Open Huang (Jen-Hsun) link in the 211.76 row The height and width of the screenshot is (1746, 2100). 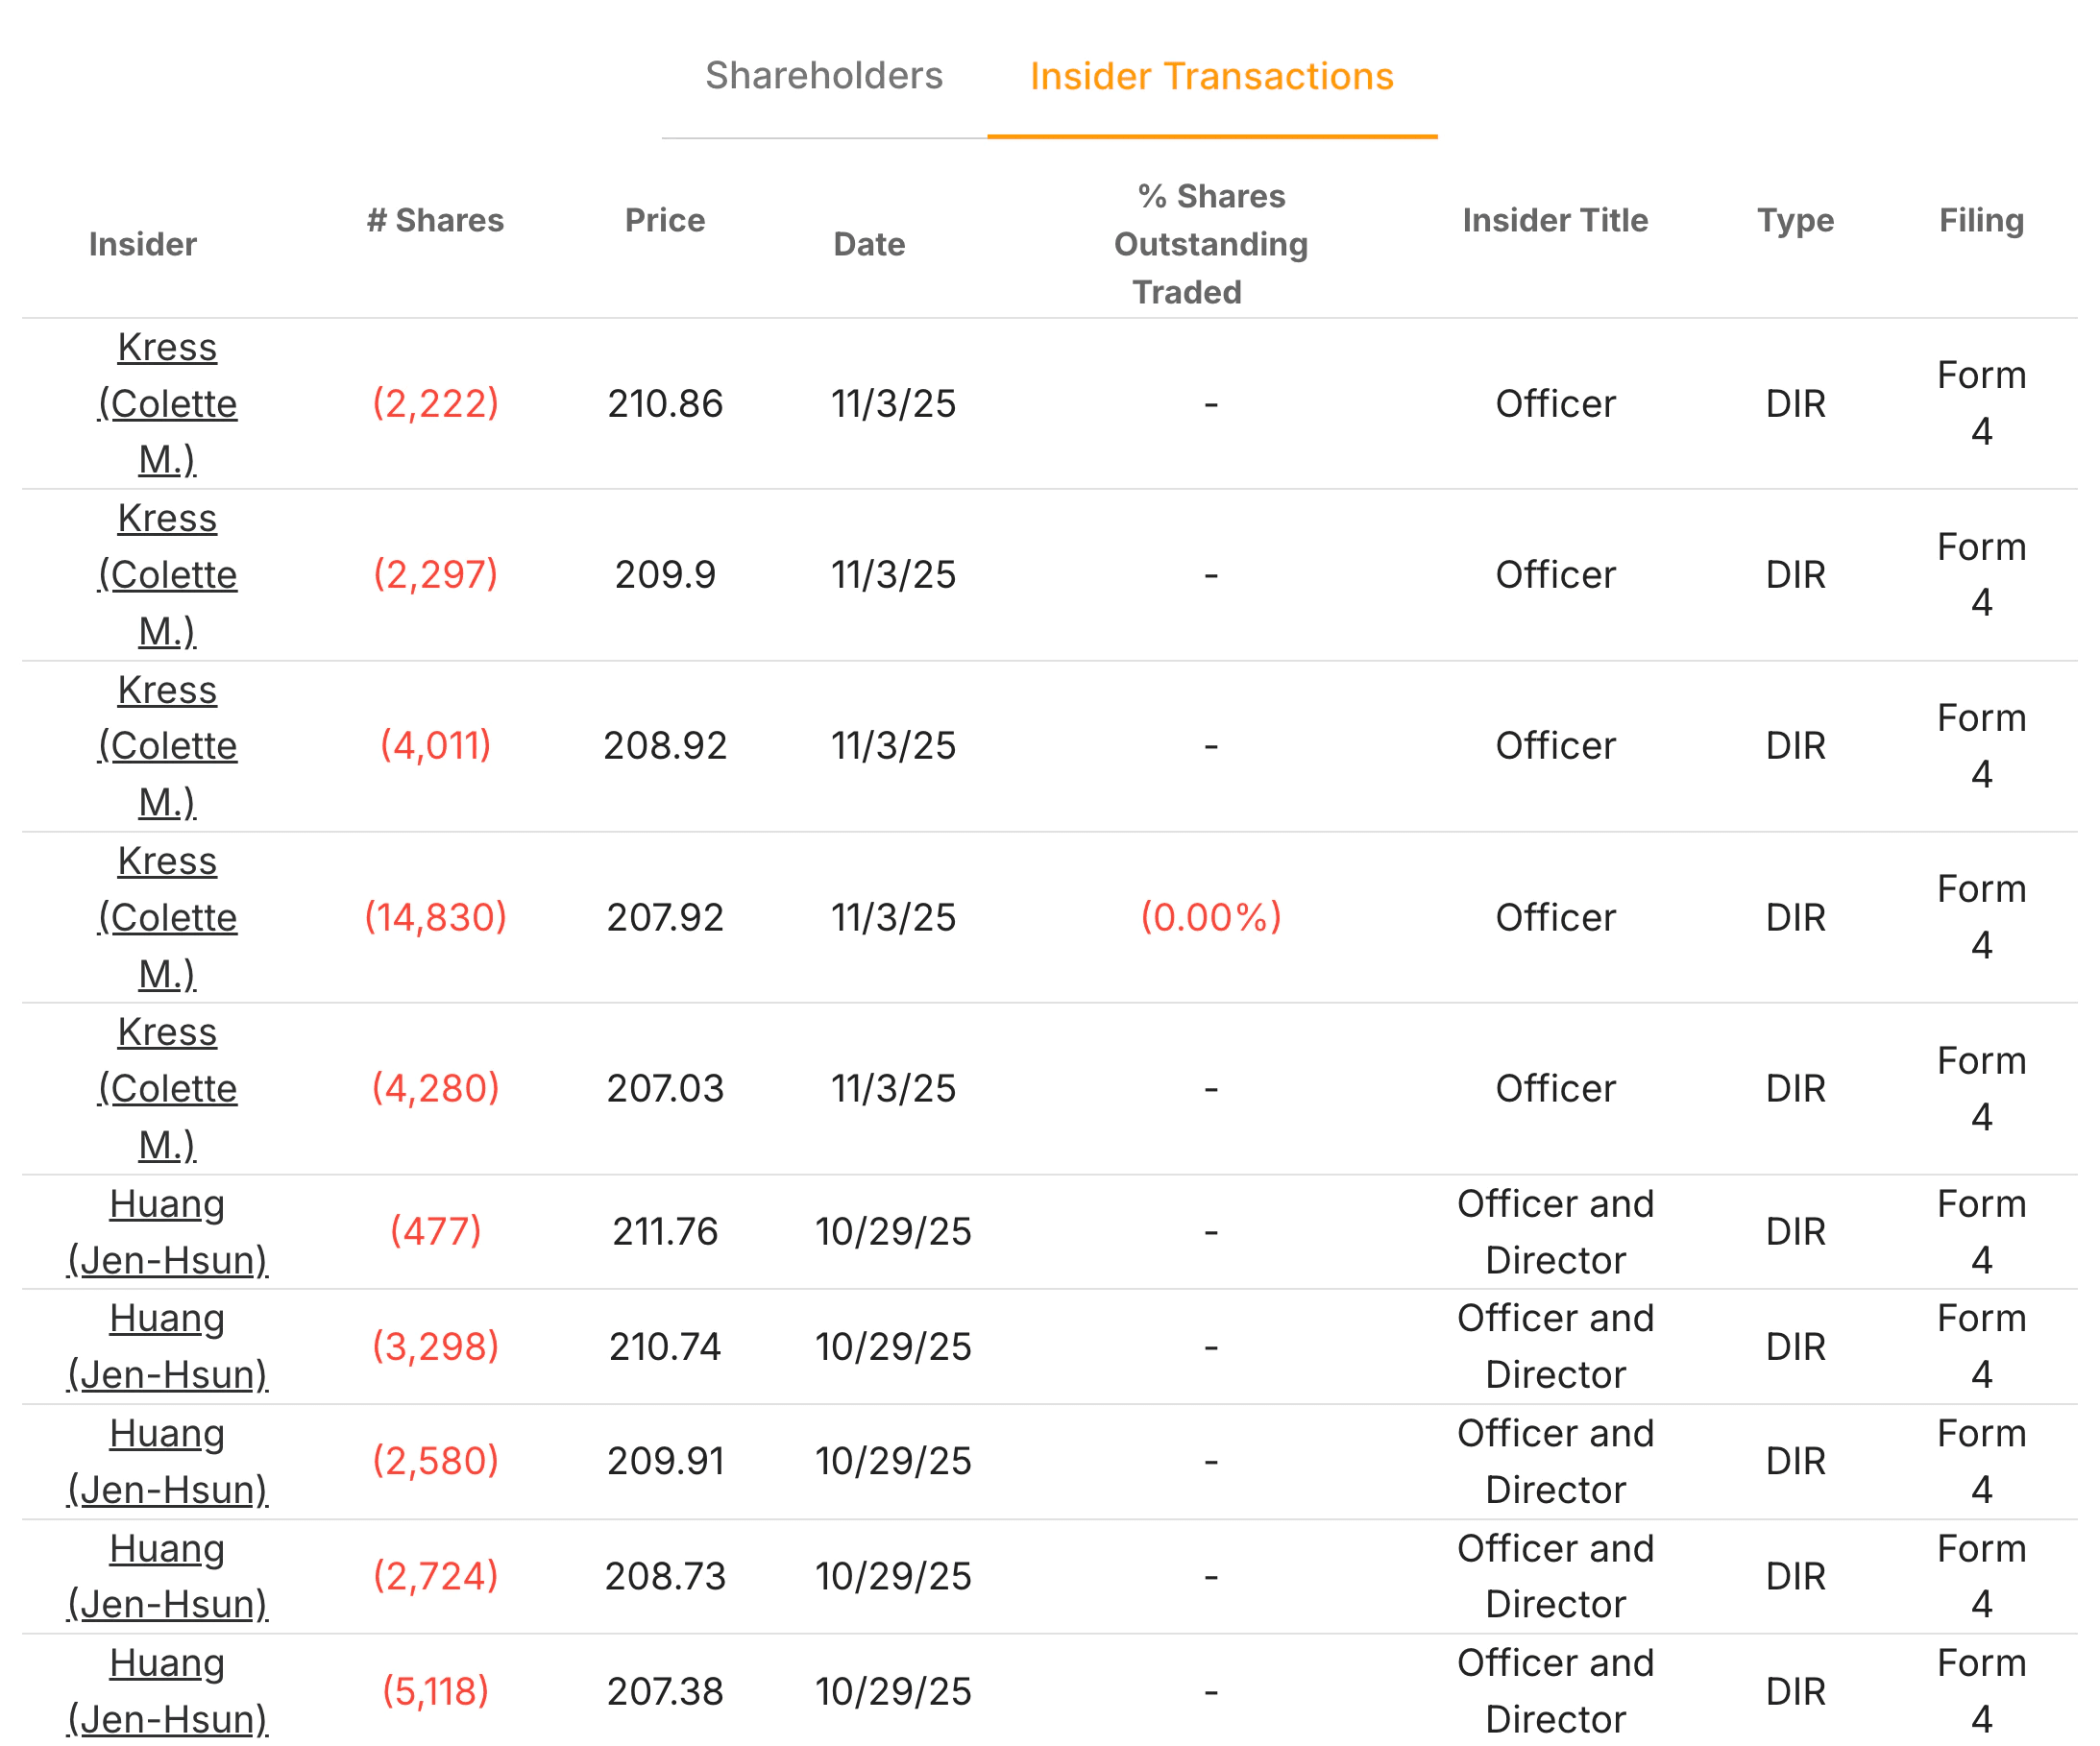click(x=167, y=1231)
